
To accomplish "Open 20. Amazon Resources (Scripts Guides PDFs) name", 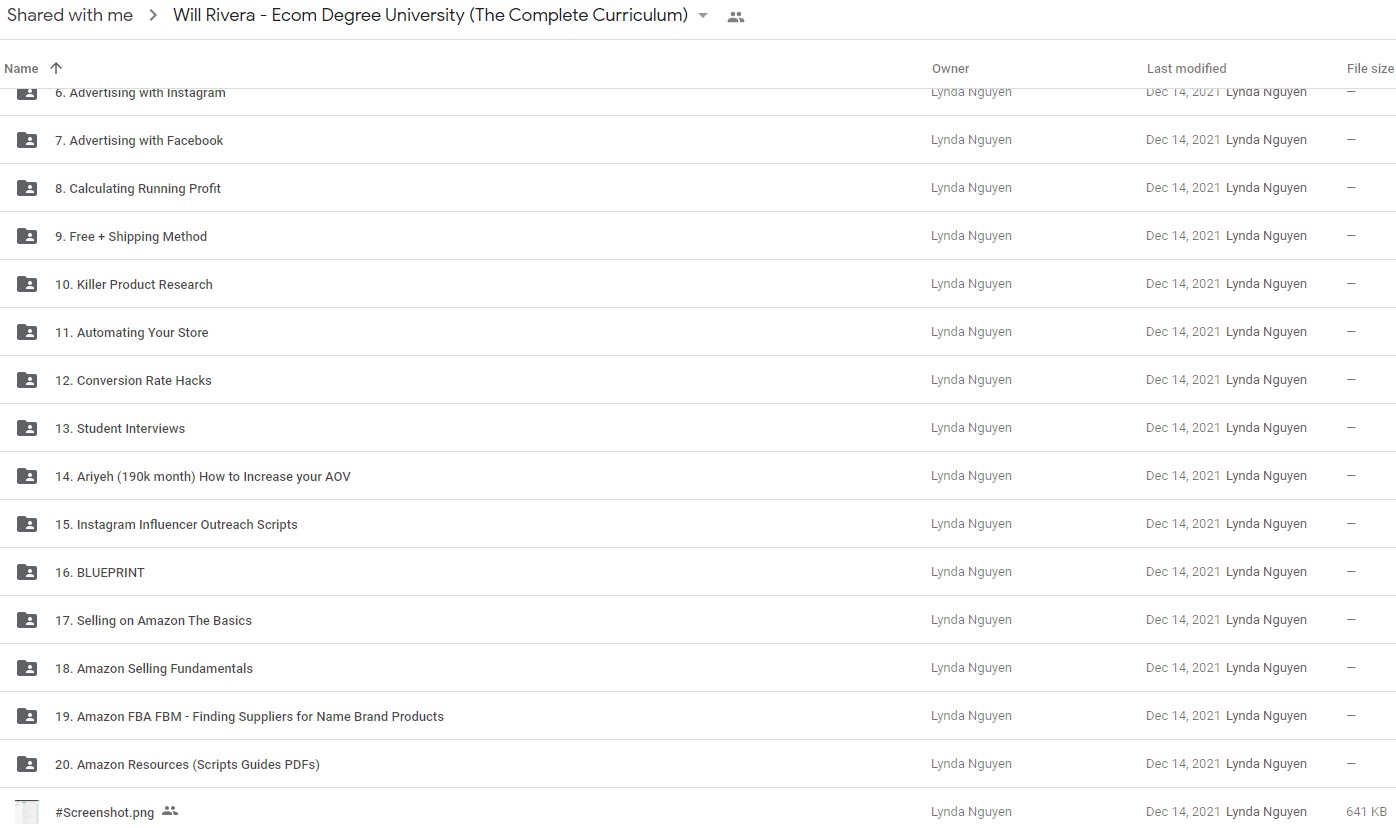I will pyautogui.click(x=187, y=765).
